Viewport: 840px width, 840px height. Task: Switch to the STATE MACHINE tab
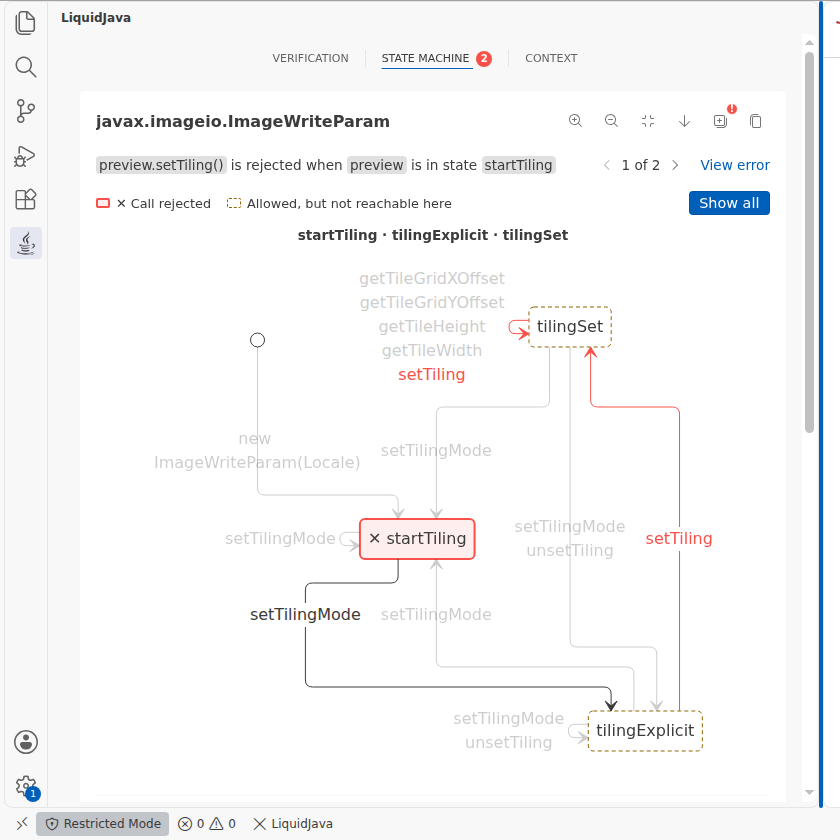tap(425, 58)
